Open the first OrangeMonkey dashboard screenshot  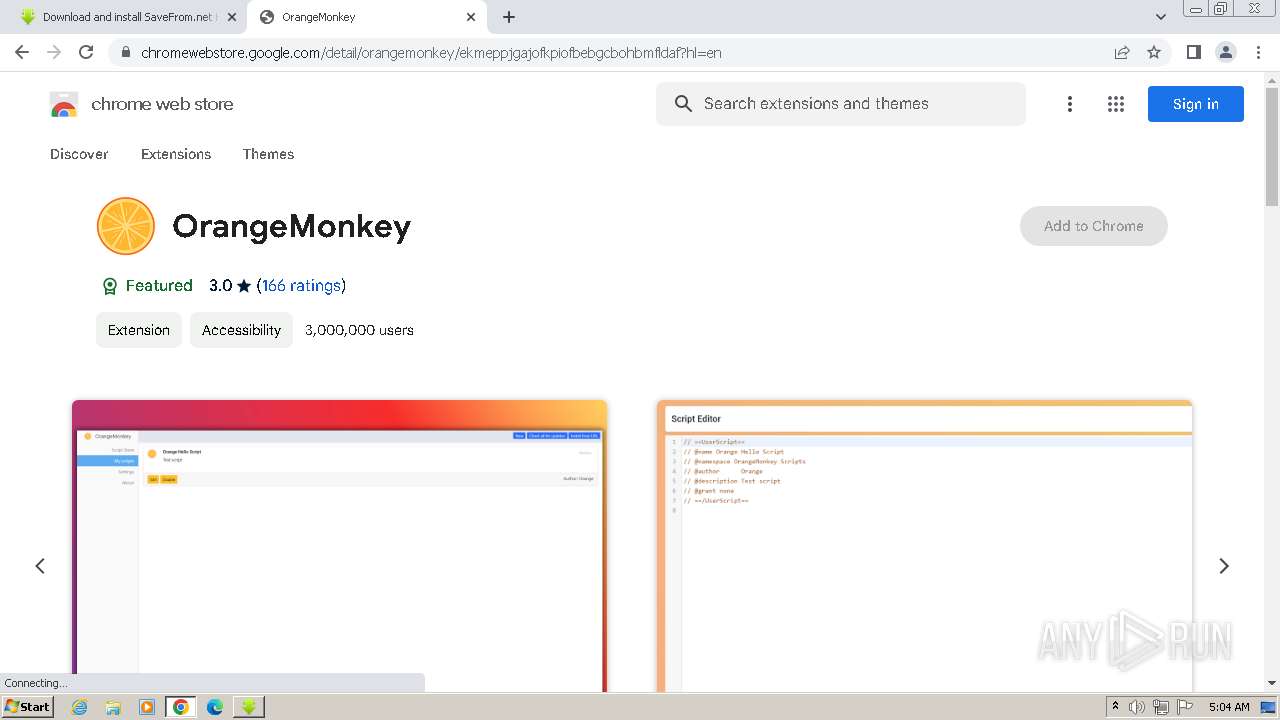(339, 546)
